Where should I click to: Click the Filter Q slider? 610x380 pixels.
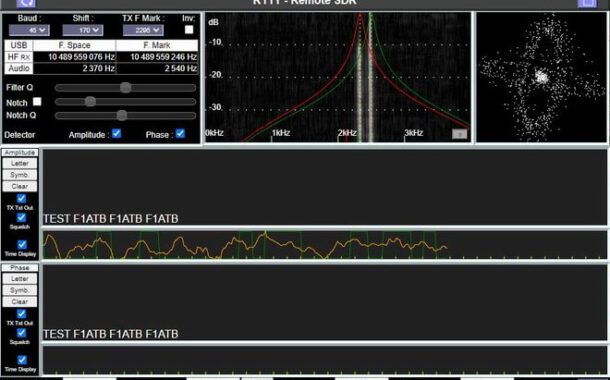coord(125,88)
